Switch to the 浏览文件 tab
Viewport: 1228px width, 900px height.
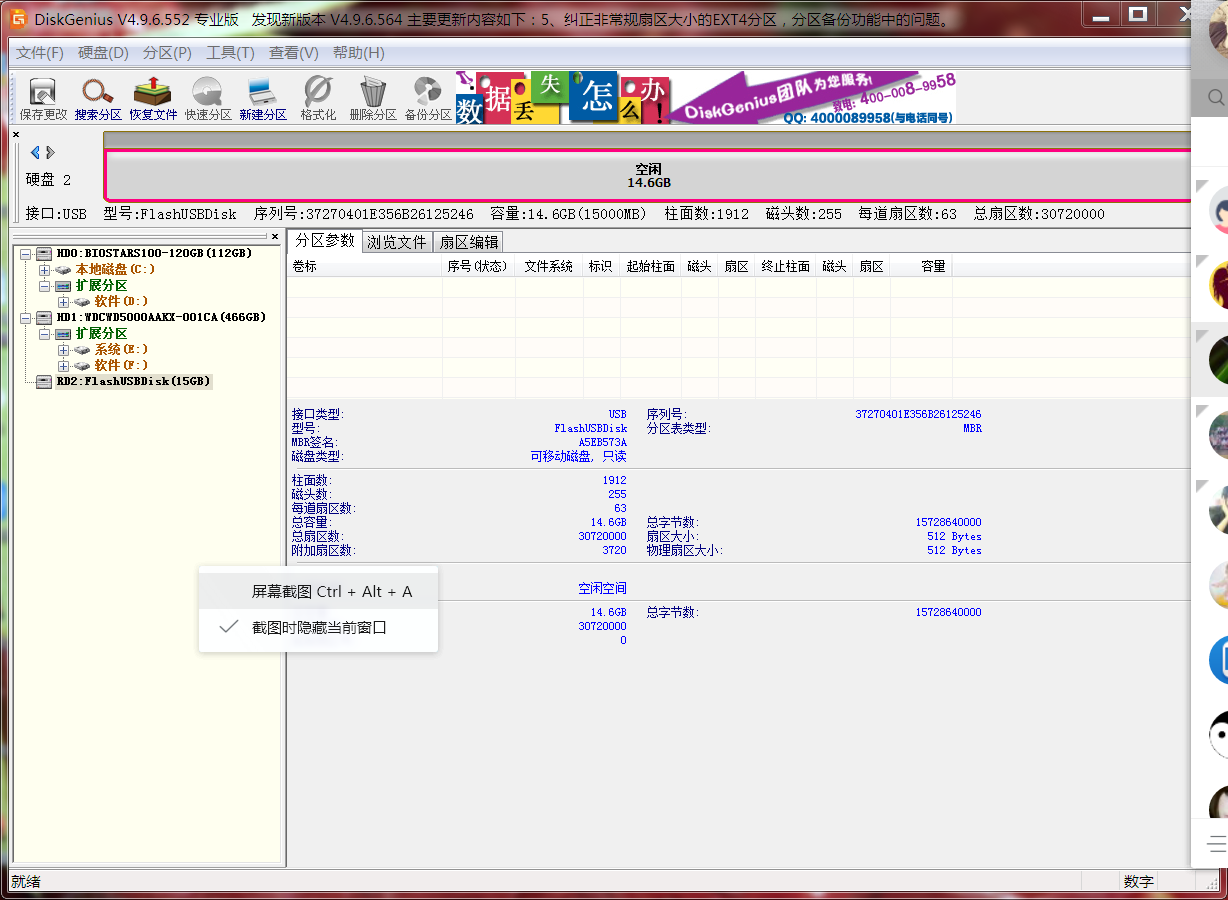pyautogui.click(x=397, y=242)
